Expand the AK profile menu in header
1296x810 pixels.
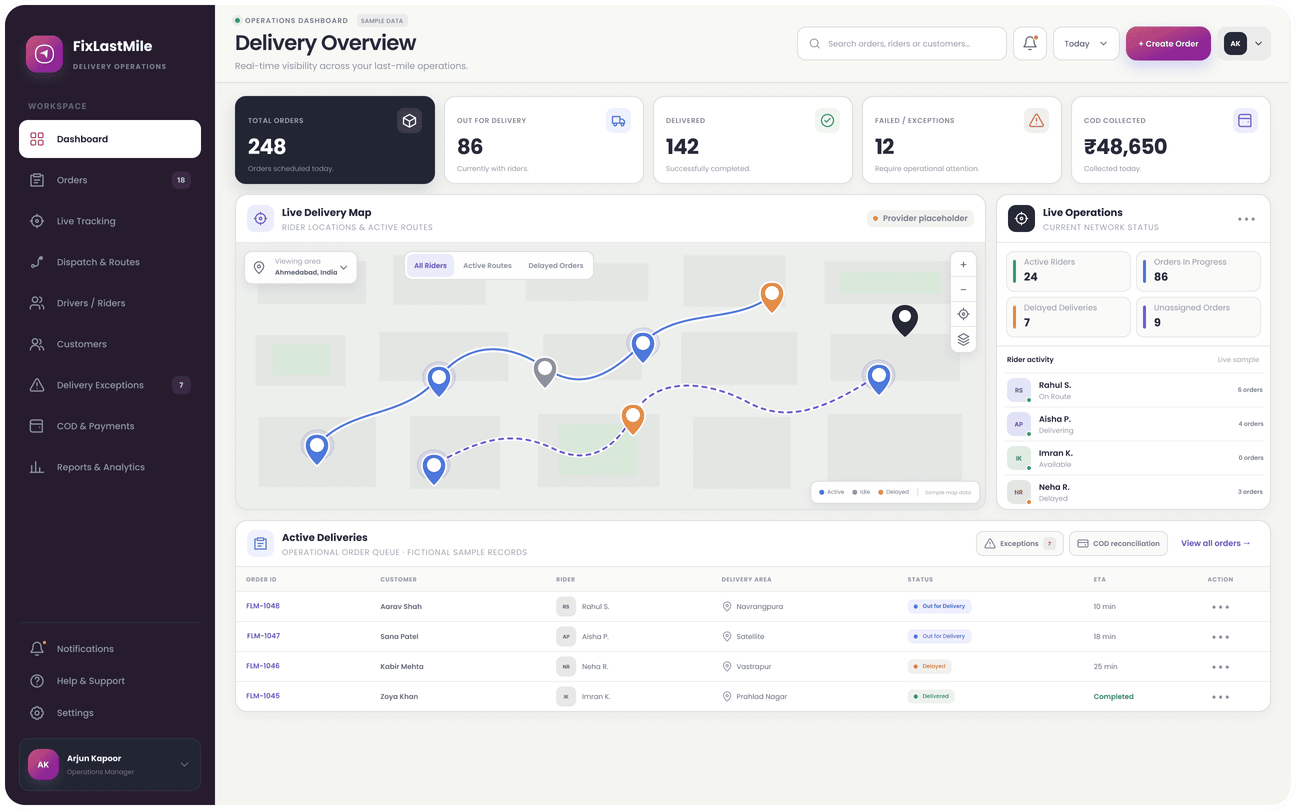[1245, 44]
